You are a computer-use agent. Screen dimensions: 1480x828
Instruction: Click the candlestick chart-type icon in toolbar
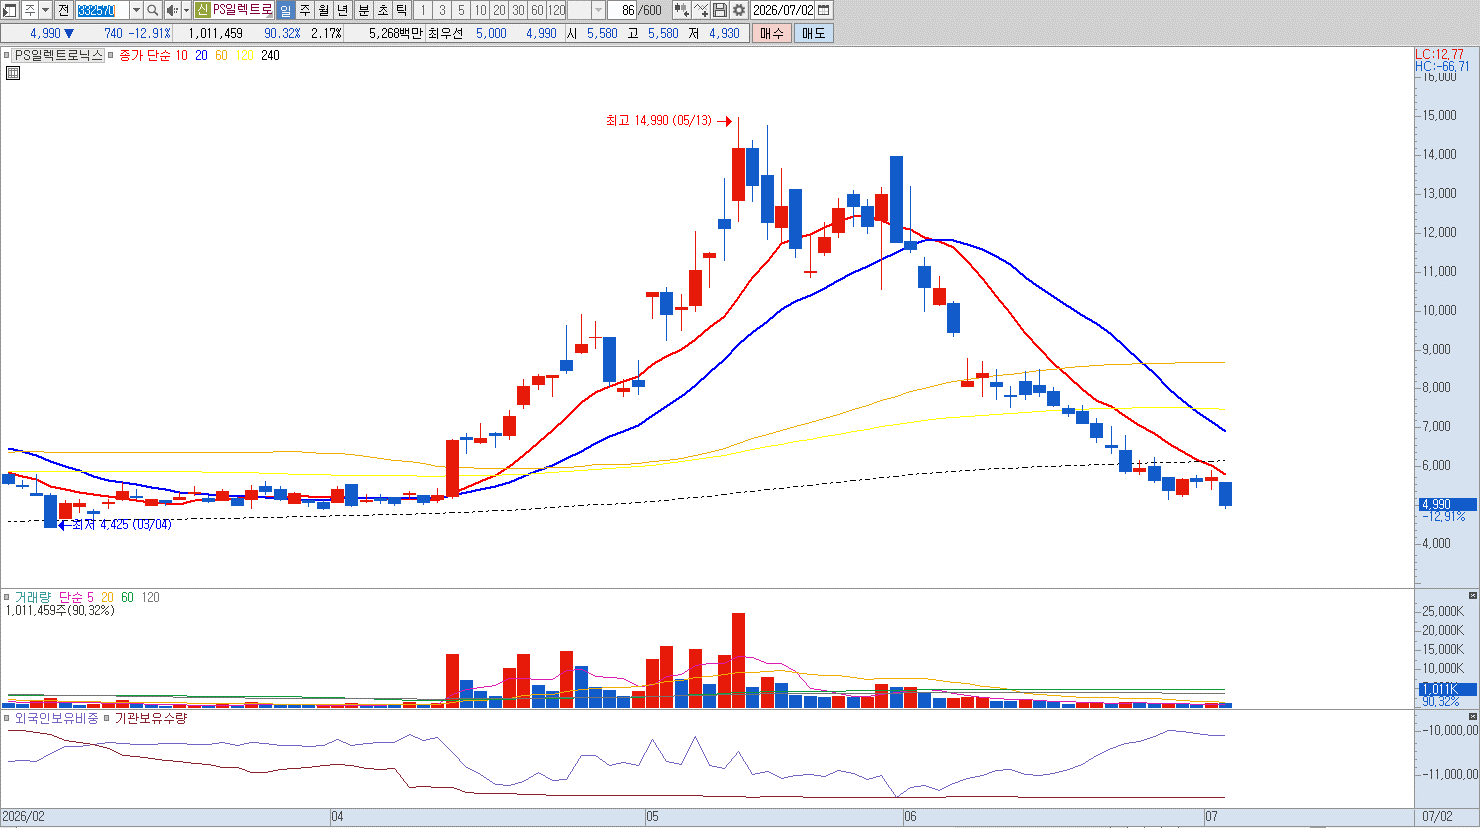click(681, 10)
